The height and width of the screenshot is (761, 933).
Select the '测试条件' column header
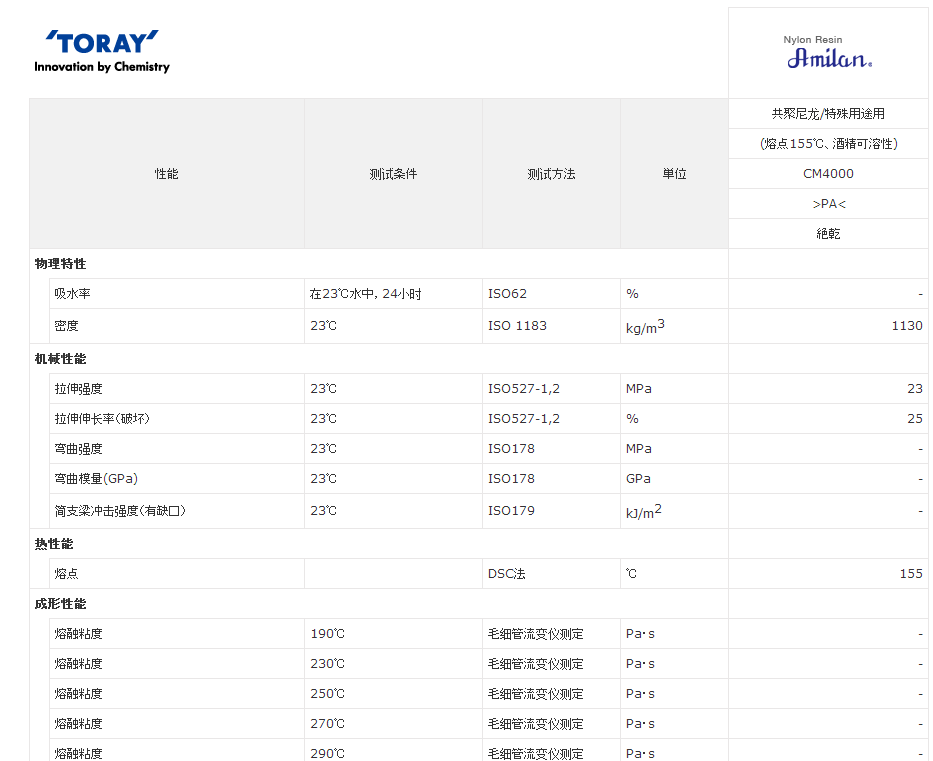coord(393,174)
